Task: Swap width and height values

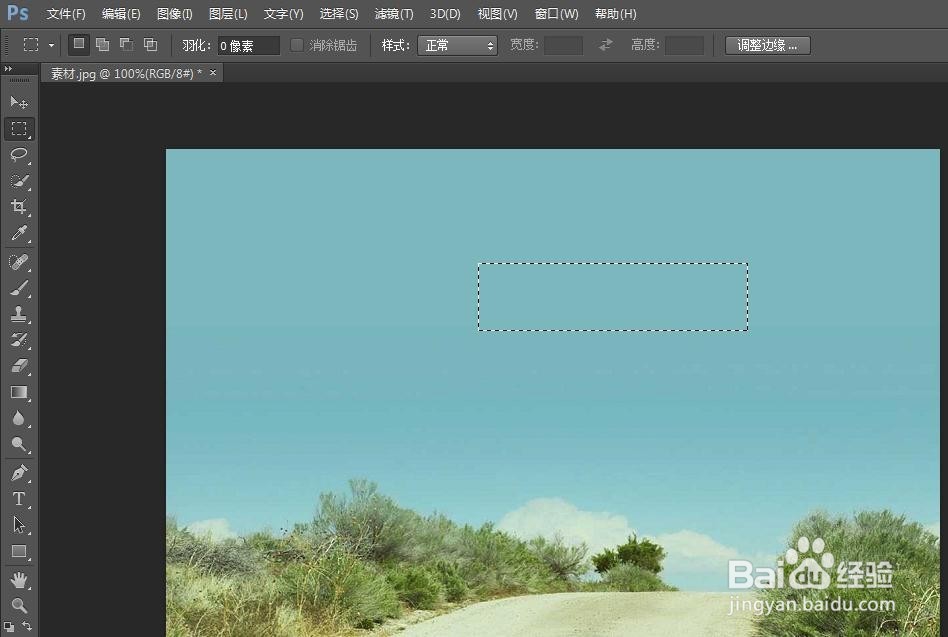Action: [605, 45]
